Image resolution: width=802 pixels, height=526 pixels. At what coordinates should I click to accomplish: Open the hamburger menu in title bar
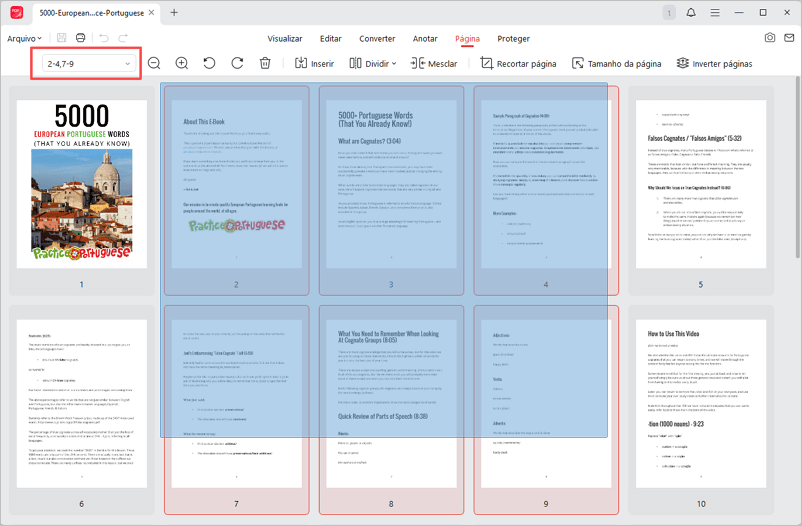(x=715, y=12)
